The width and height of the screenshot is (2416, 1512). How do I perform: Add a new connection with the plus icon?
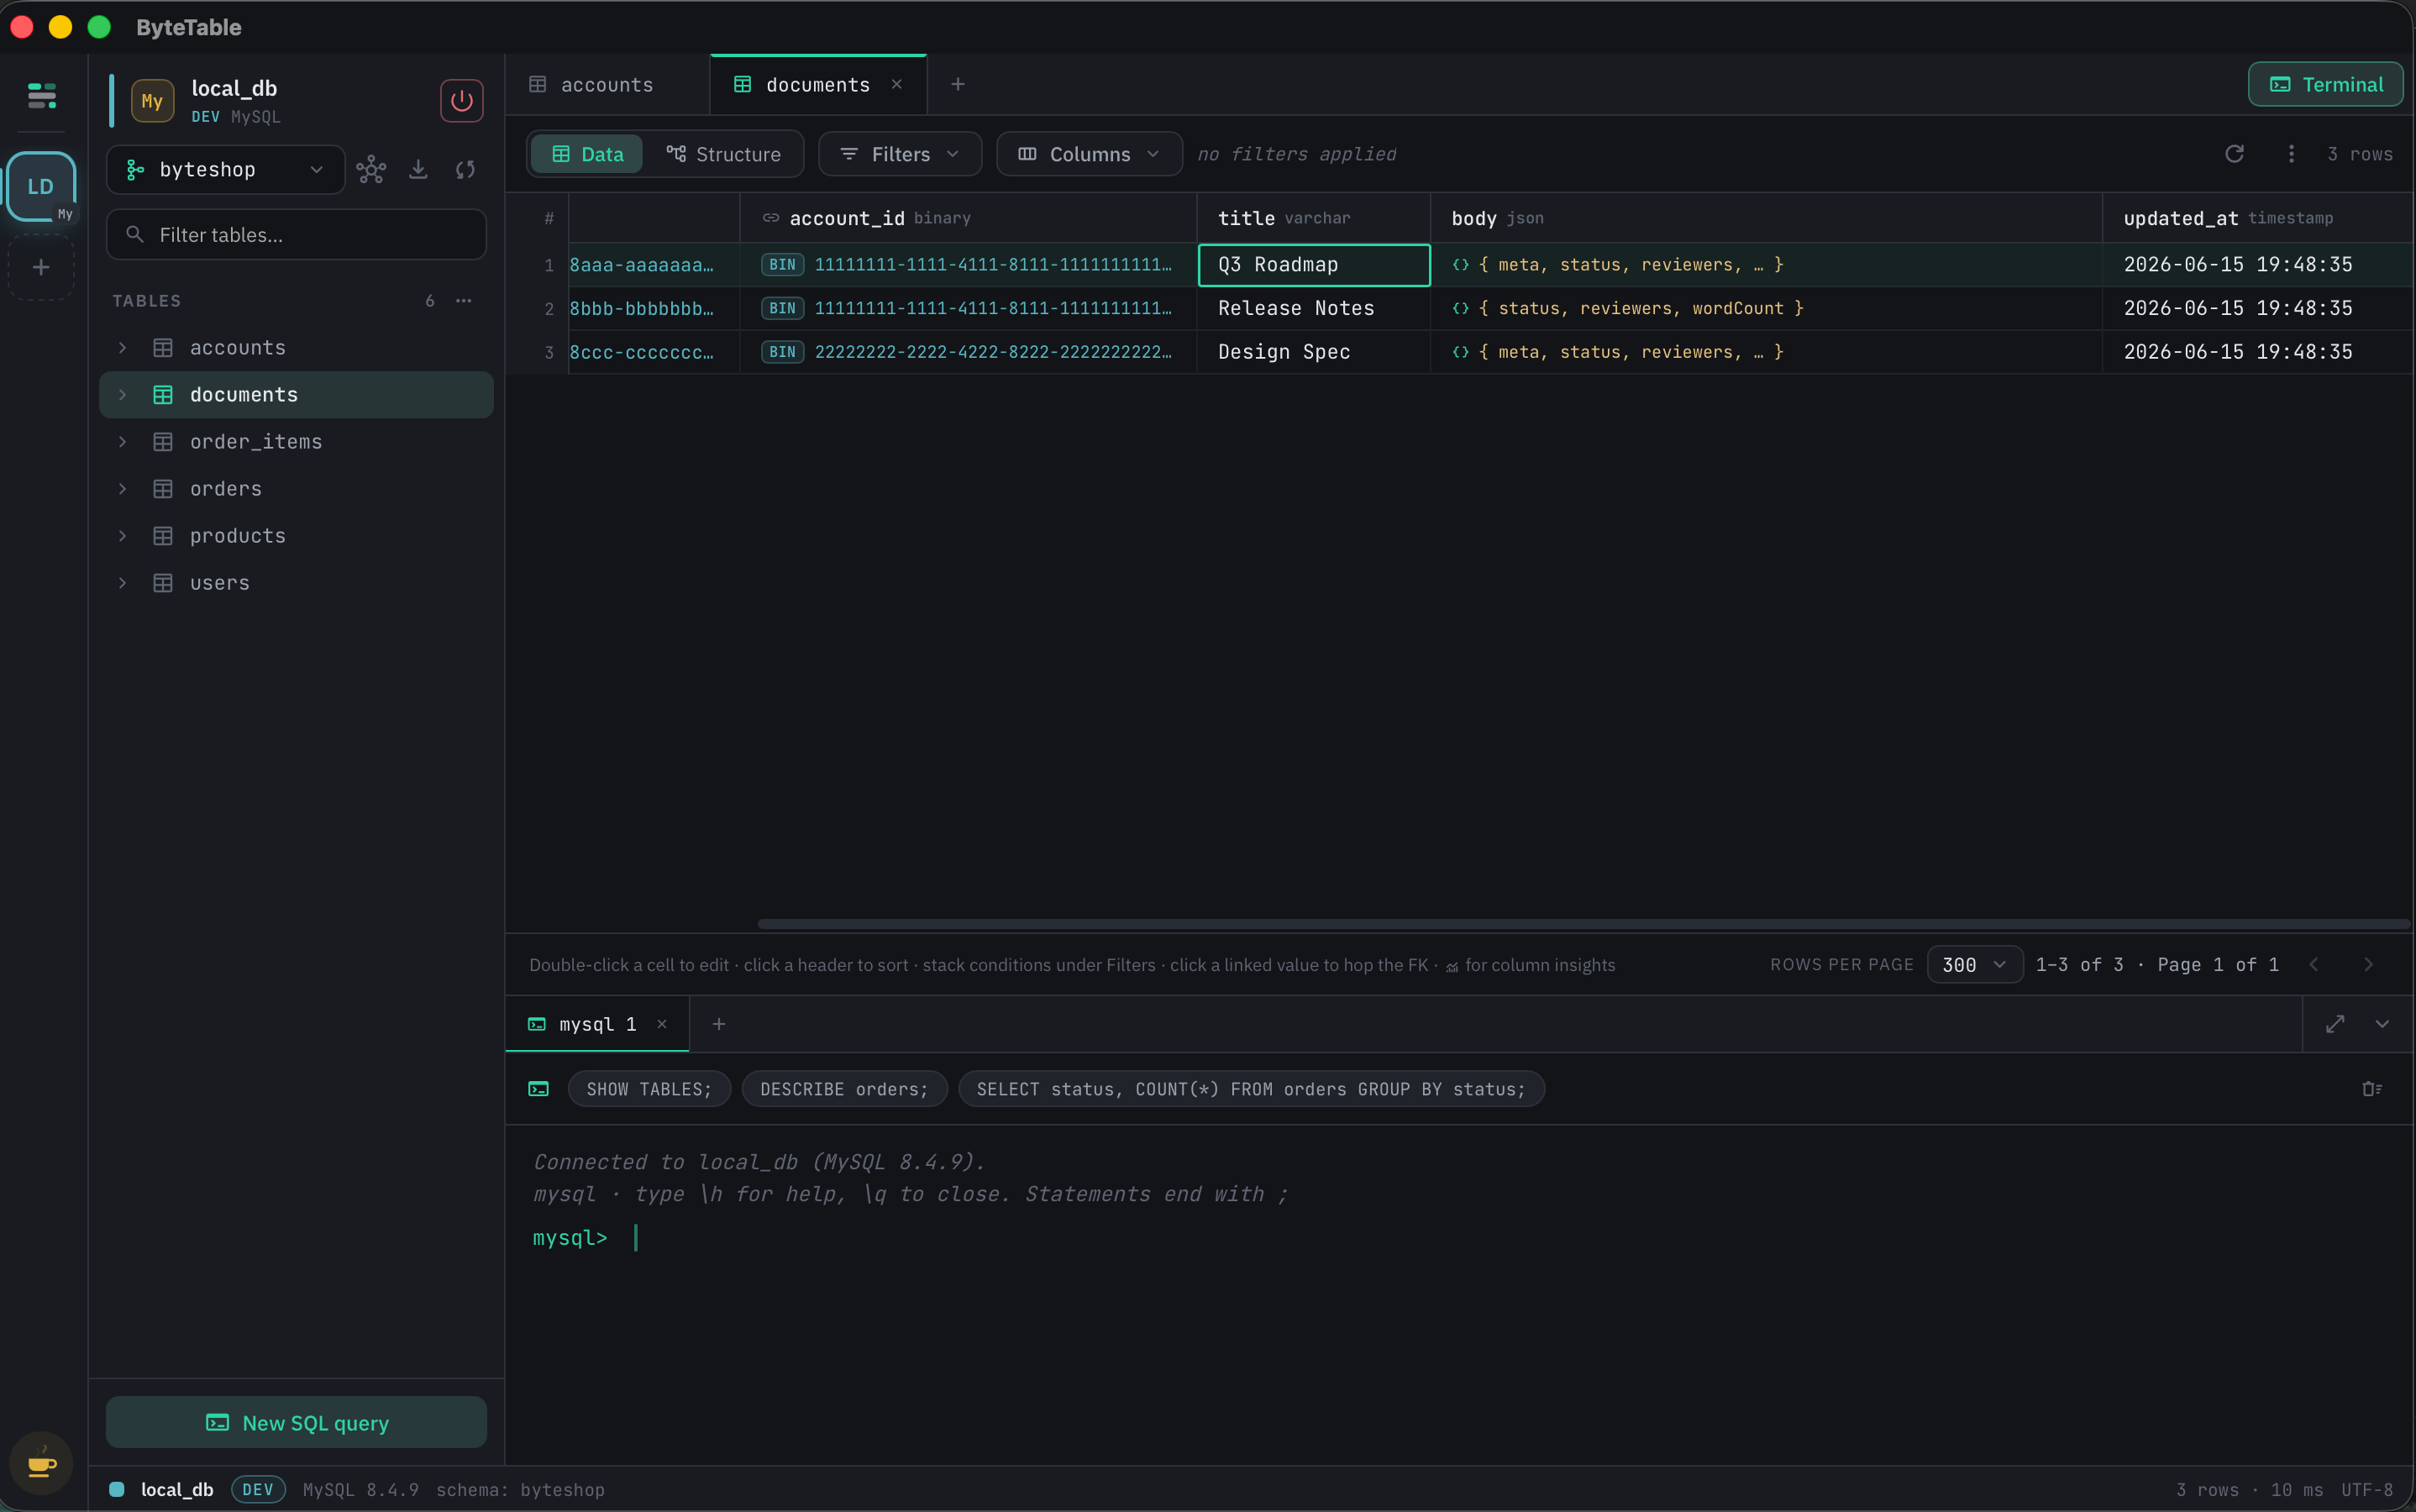click(x=41, y=267)
